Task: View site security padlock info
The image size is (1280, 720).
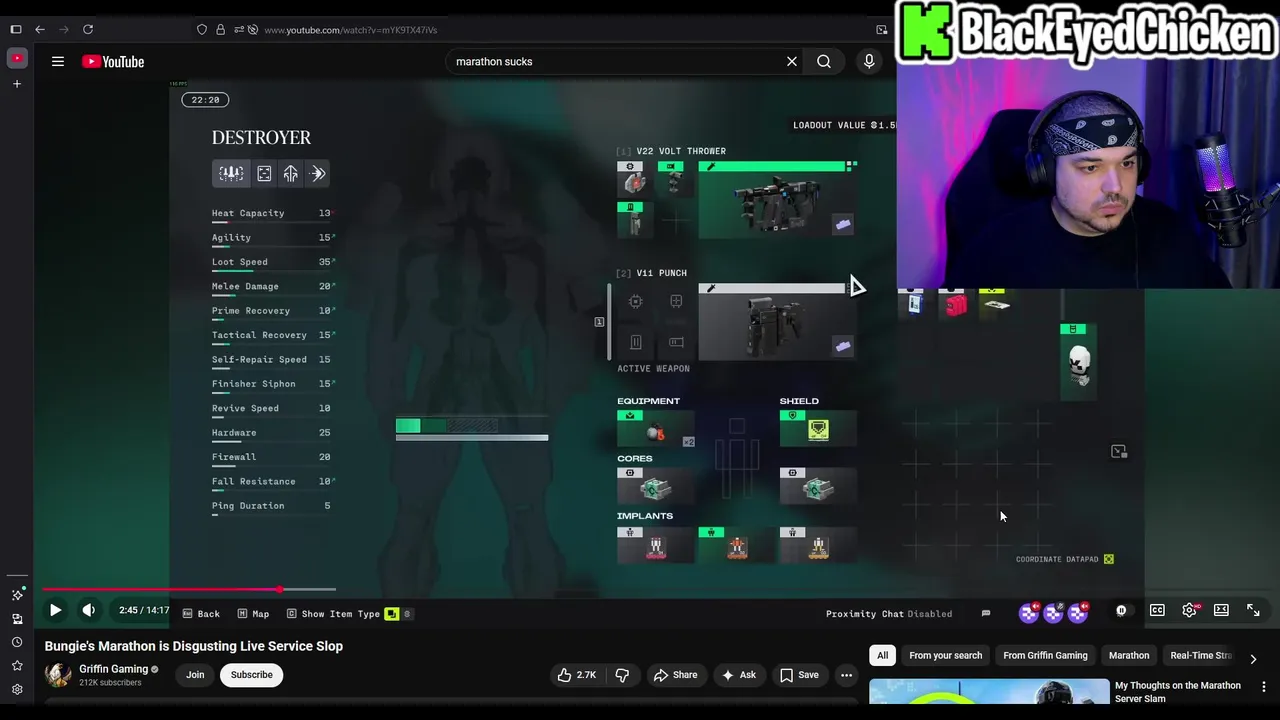Action: [x=220, y=30]
